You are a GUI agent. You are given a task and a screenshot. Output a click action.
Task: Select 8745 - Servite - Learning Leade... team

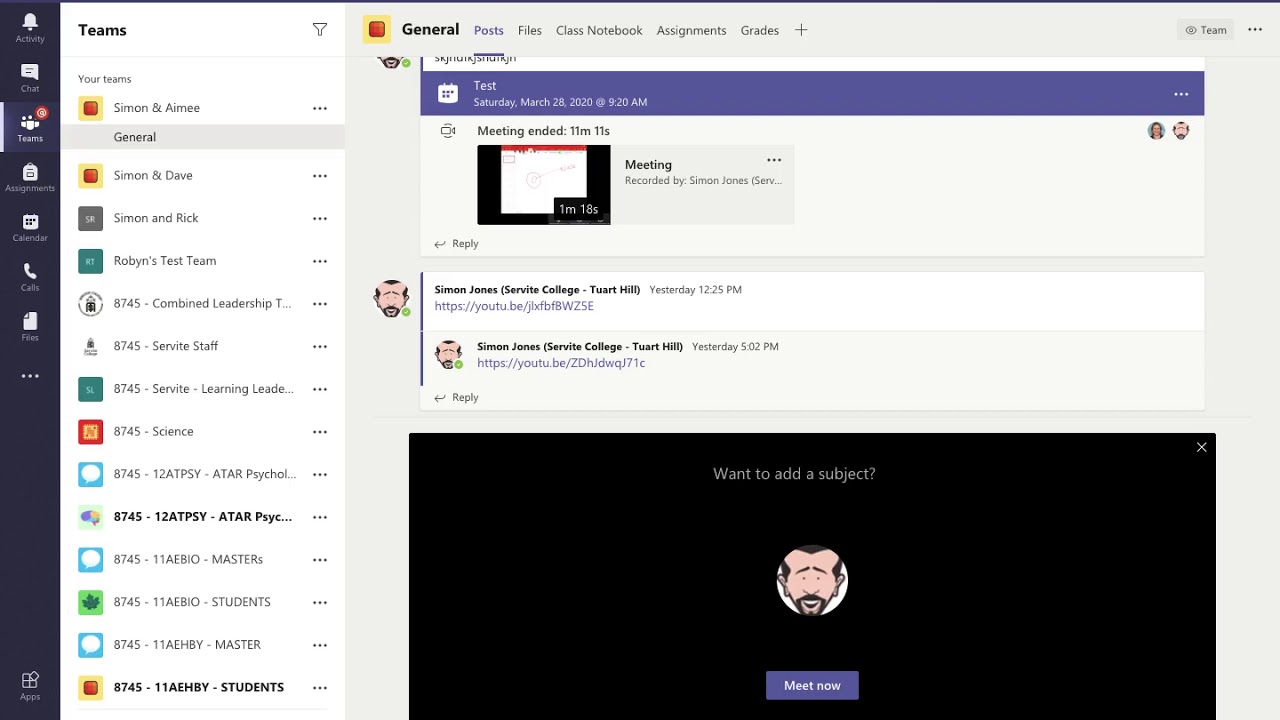click(x=204, y=389)
